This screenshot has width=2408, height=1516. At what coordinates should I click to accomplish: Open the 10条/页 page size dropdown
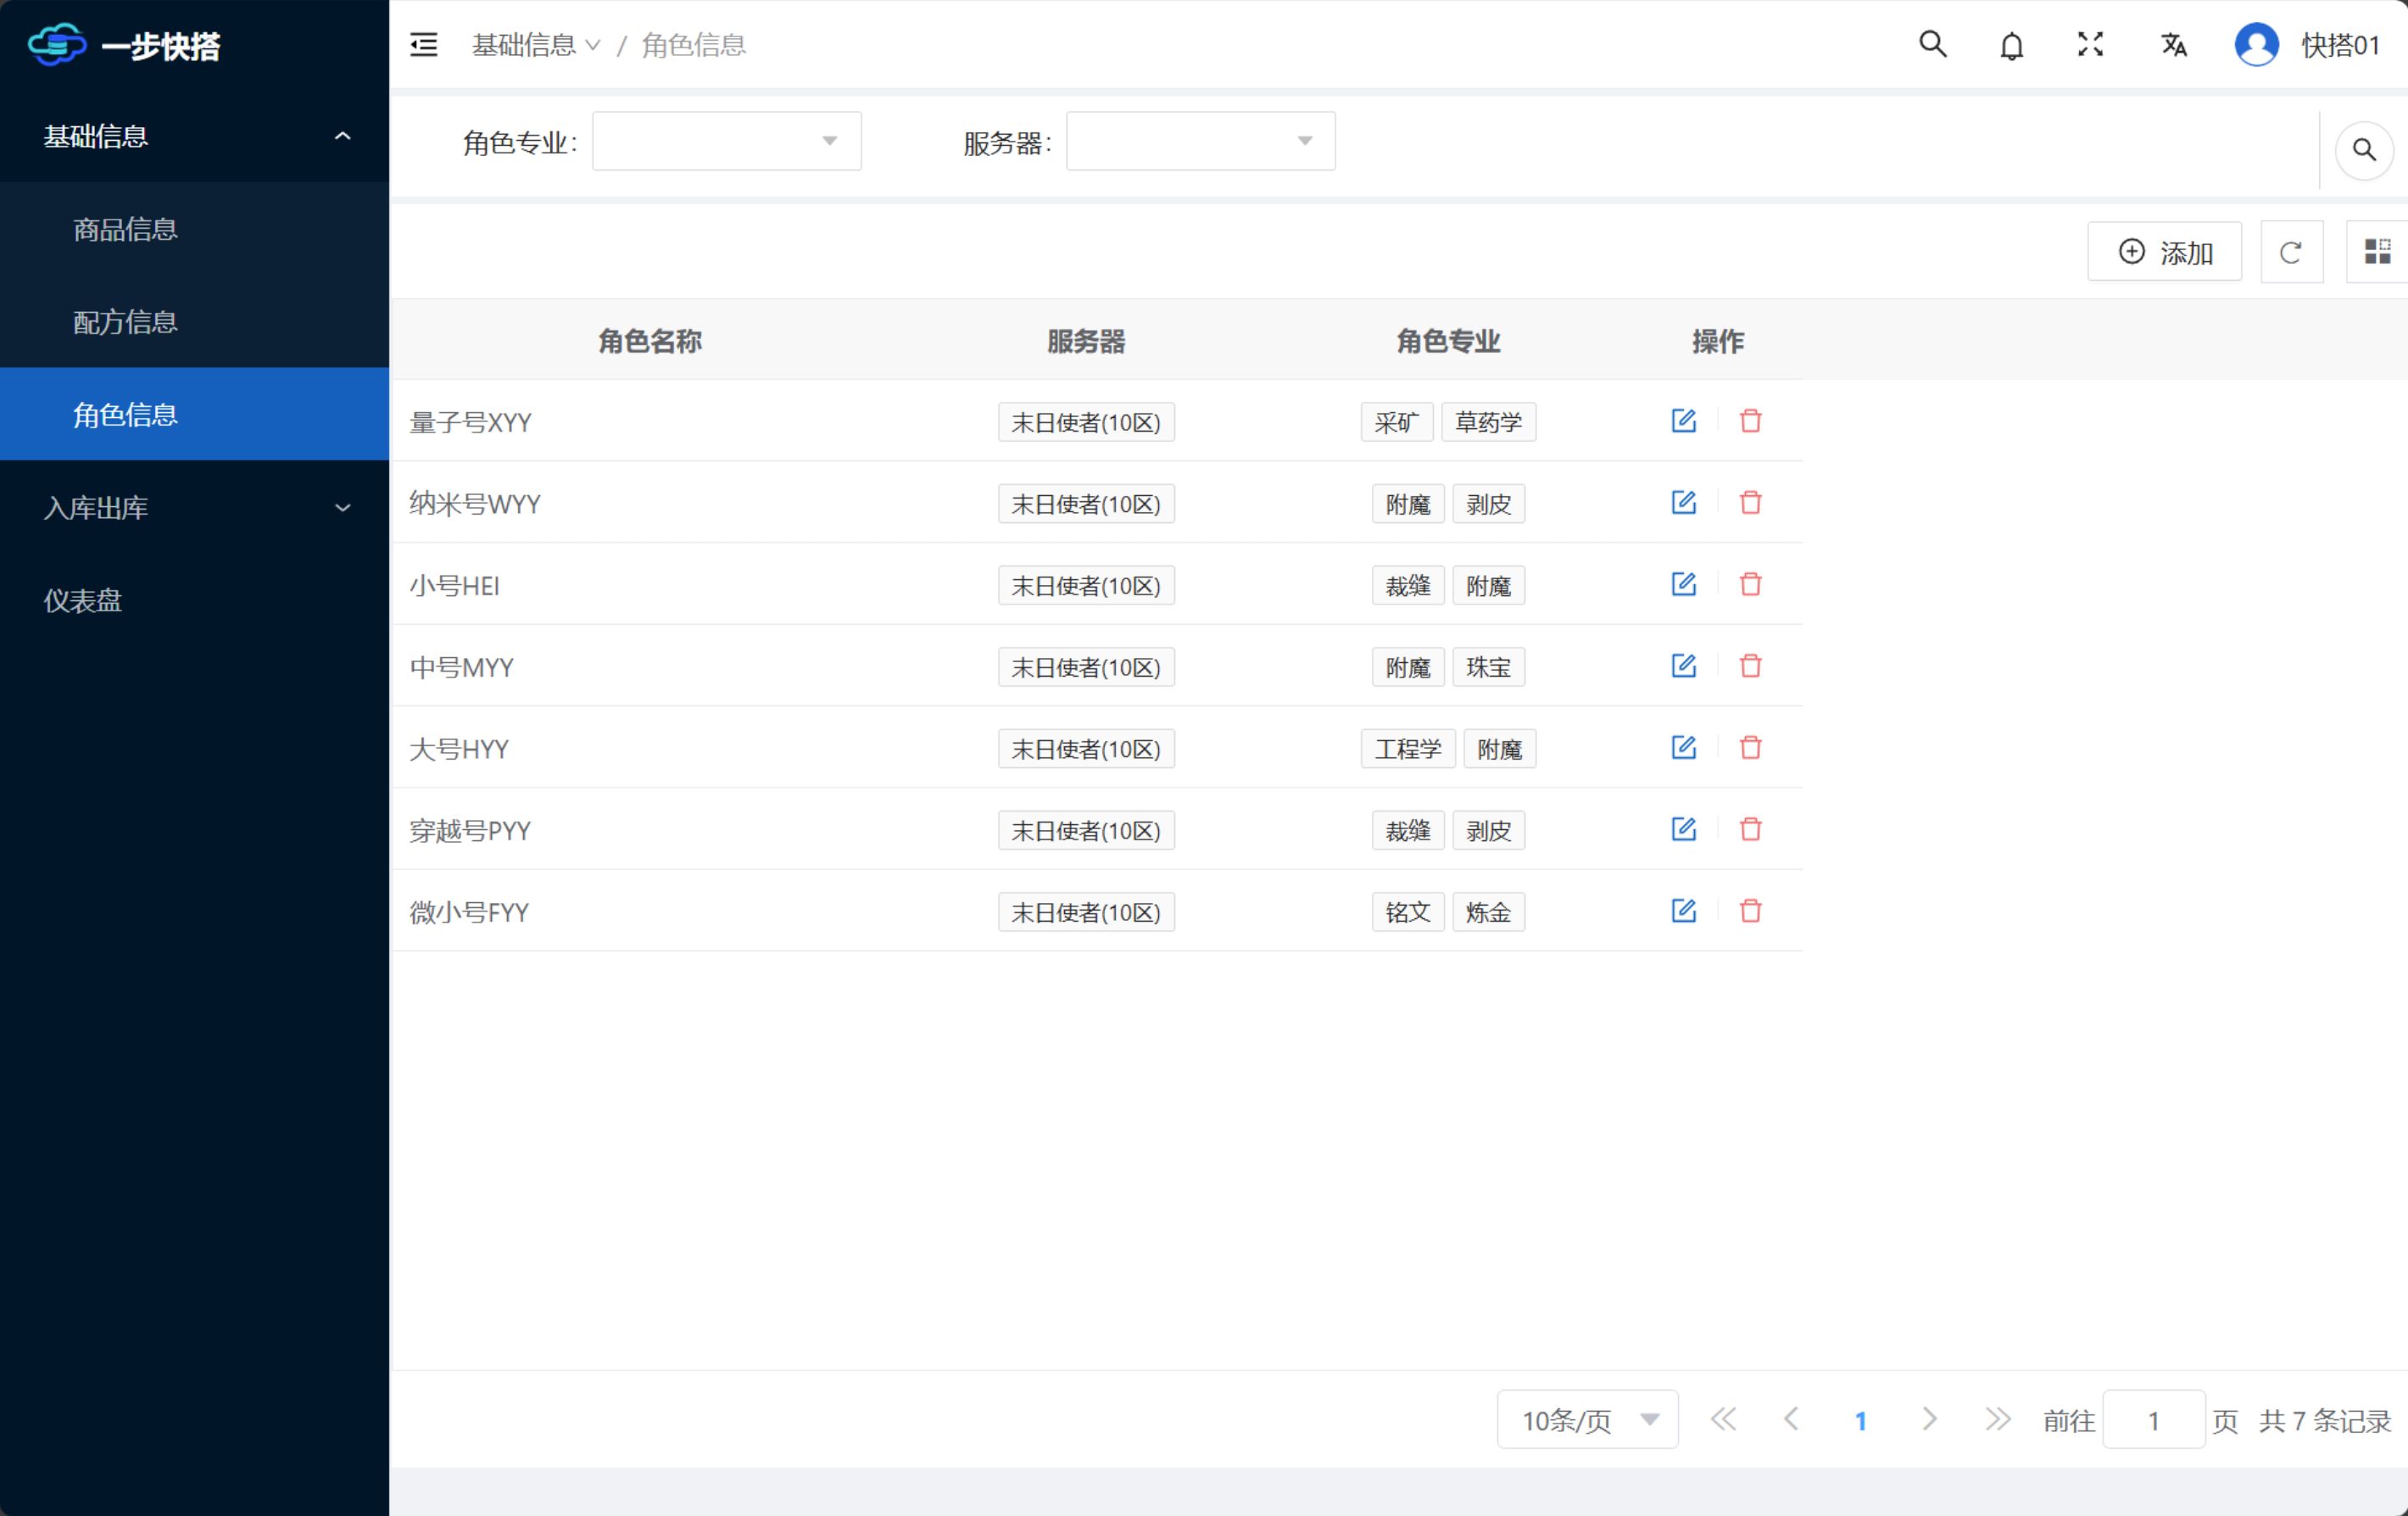click(1587, 1419)
